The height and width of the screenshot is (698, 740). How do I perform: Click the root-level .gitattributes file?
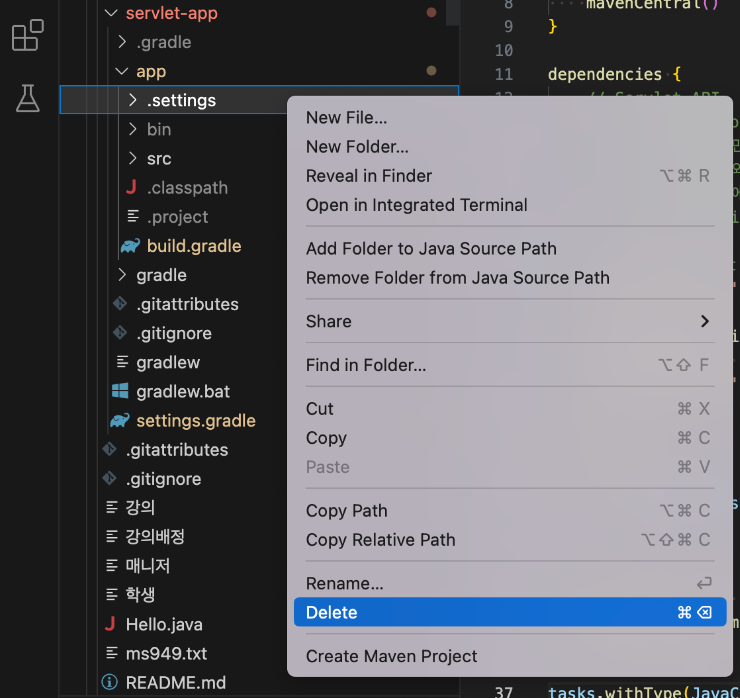[x=177, y=449]
